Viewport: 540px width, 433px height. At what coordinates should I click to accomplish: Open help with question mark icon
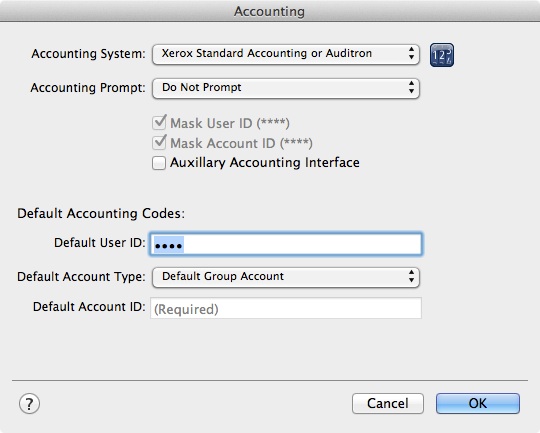[x=29, y=403]
